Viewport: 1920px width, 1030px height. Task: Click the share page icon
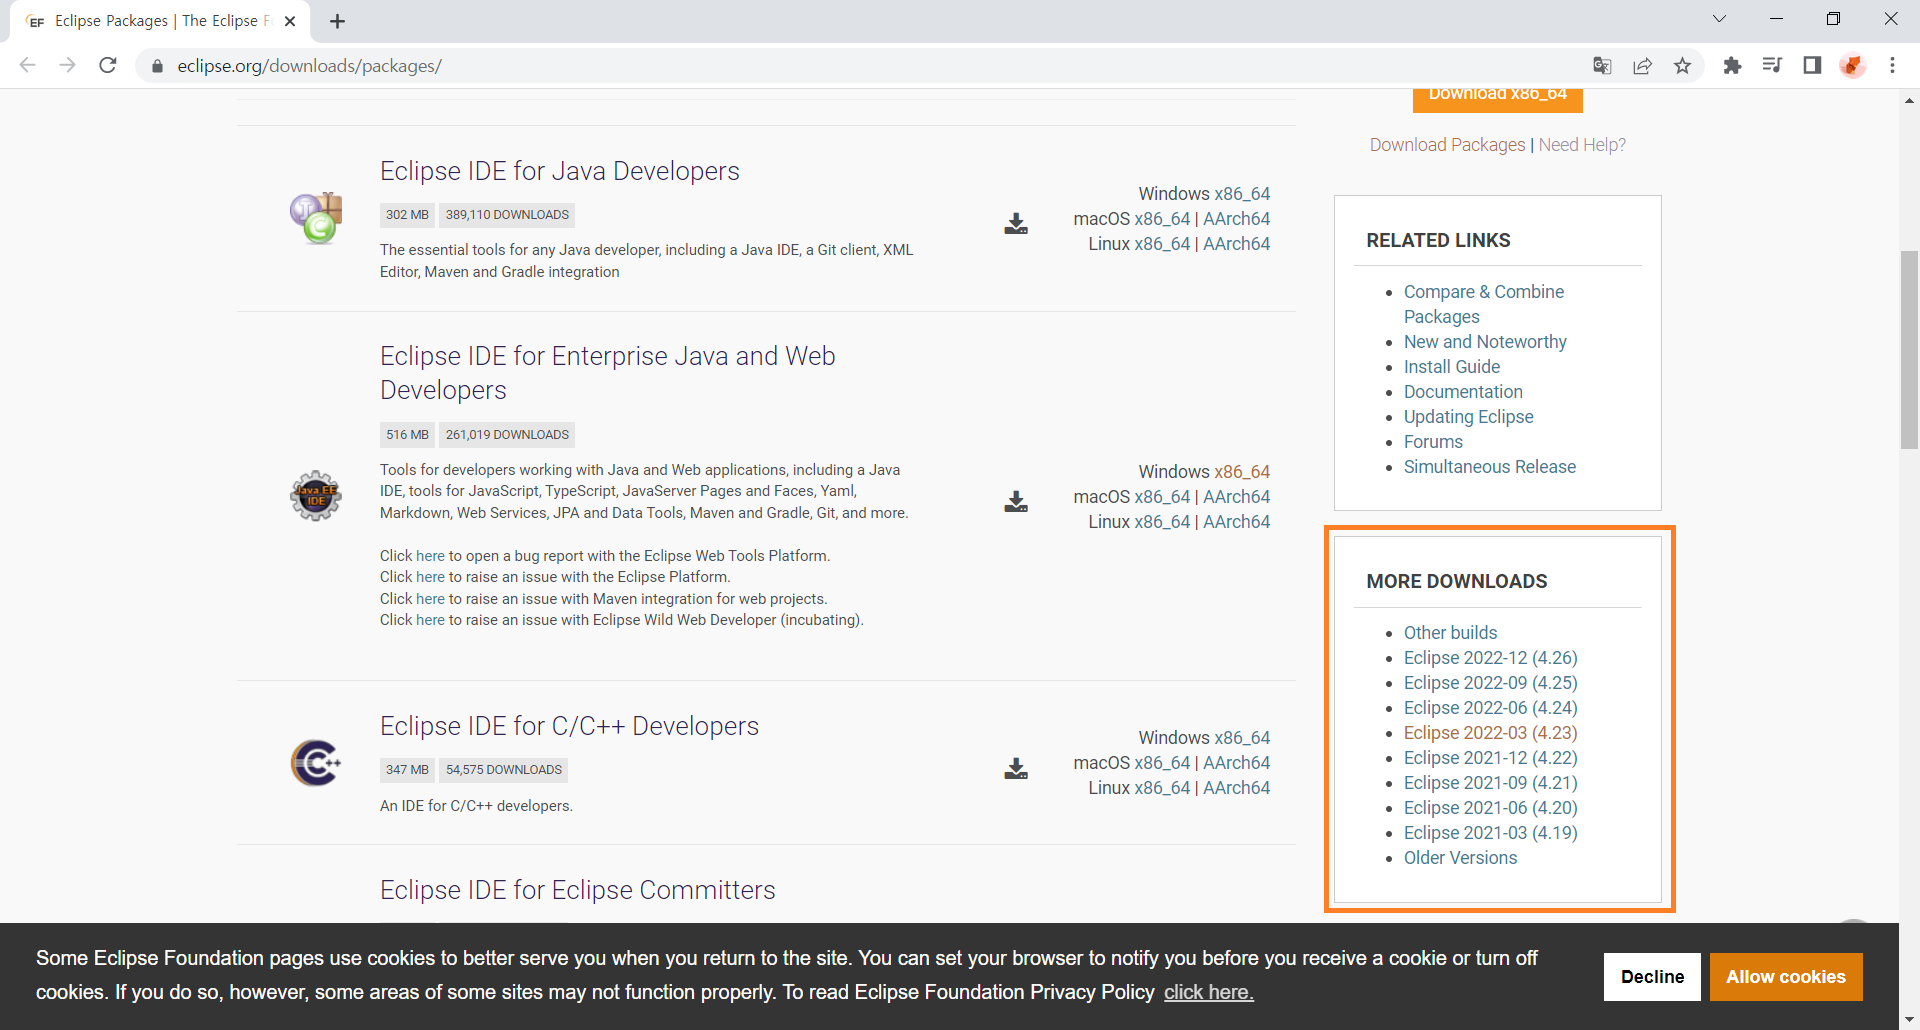[1642, 65]
